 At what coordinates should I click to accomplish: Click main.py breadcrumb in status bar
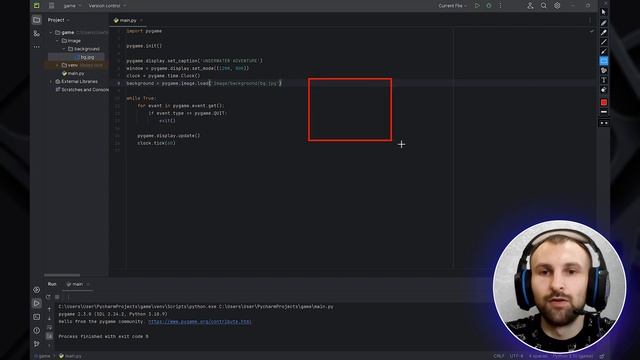[x=71, y=356]
